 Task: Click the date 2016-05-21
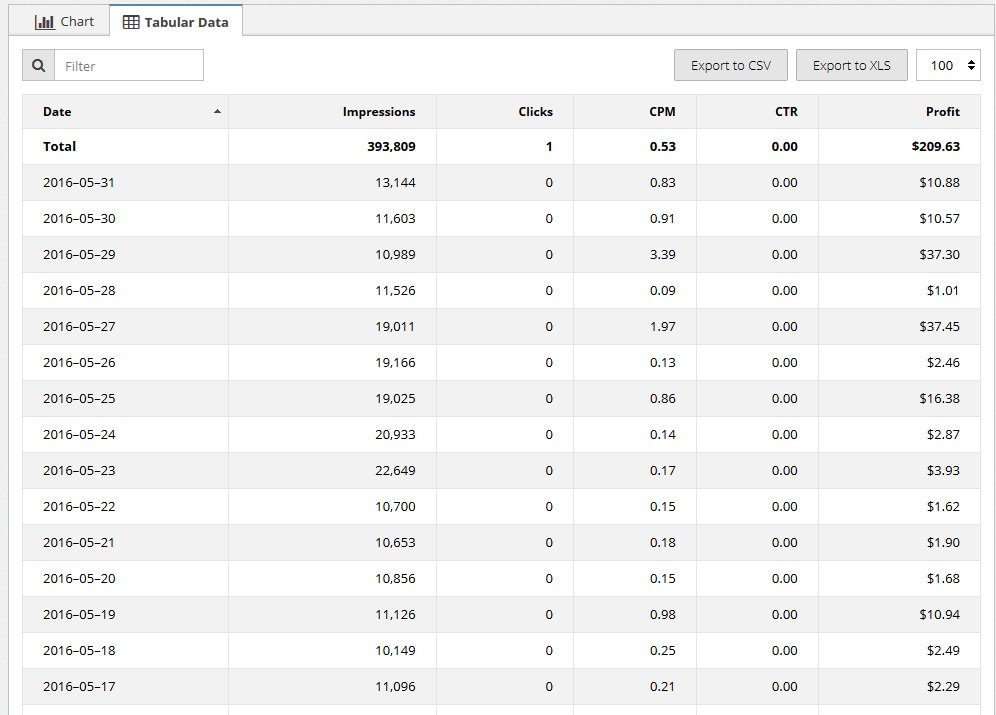pos(79,542)
